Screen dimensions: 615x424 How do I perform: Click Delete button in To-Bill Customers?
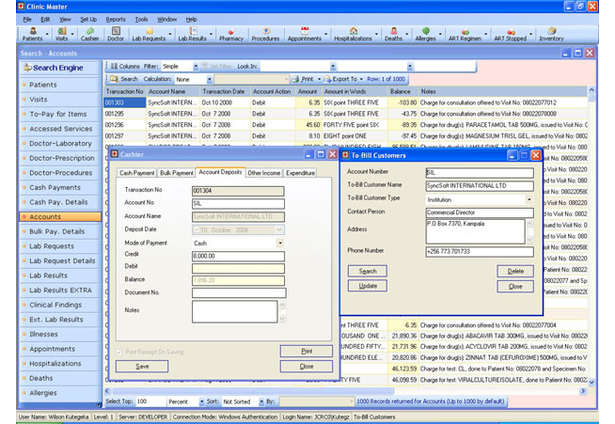(515, 271)
